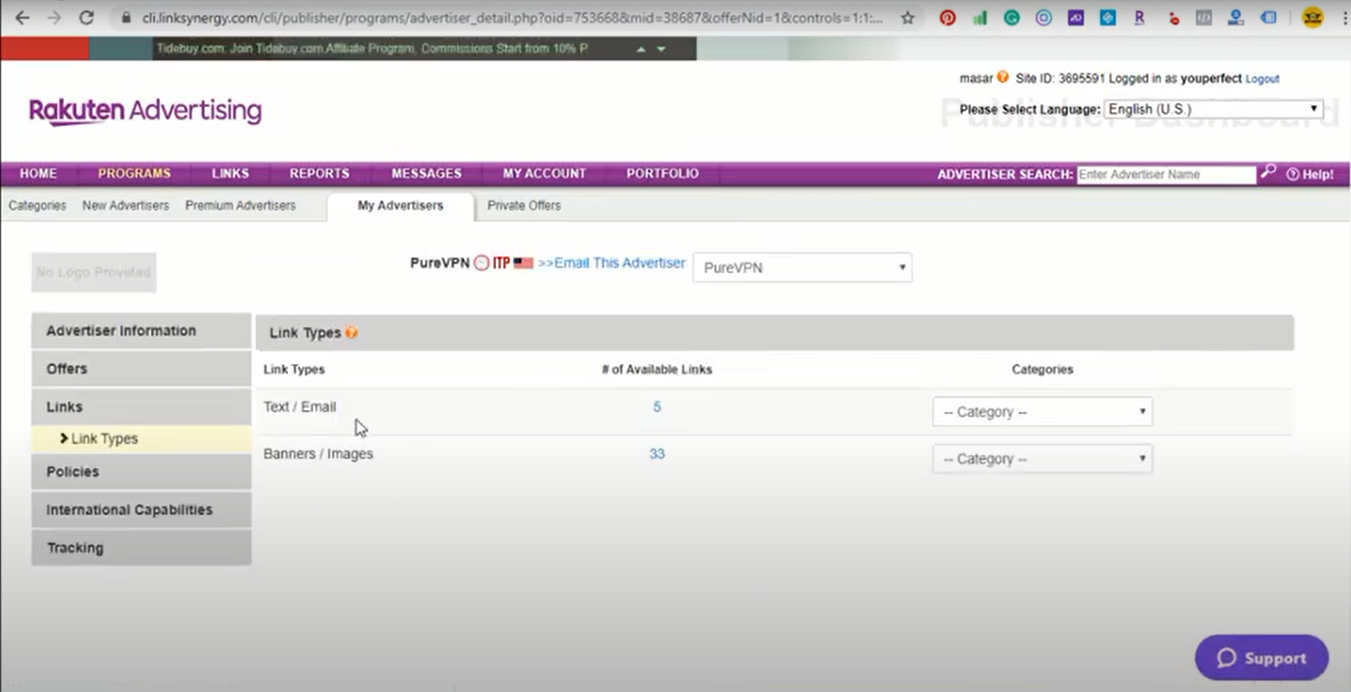Switch to the Categories tab

37,205
